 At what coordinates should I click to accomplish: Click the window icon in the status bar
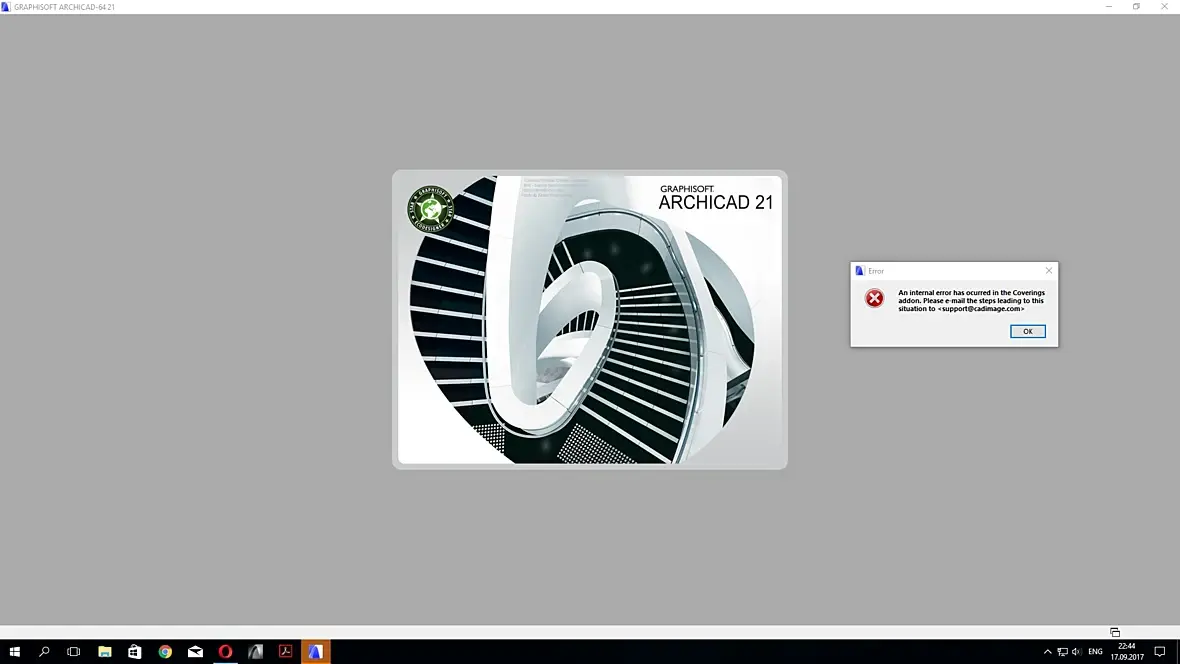point(1115,632)
